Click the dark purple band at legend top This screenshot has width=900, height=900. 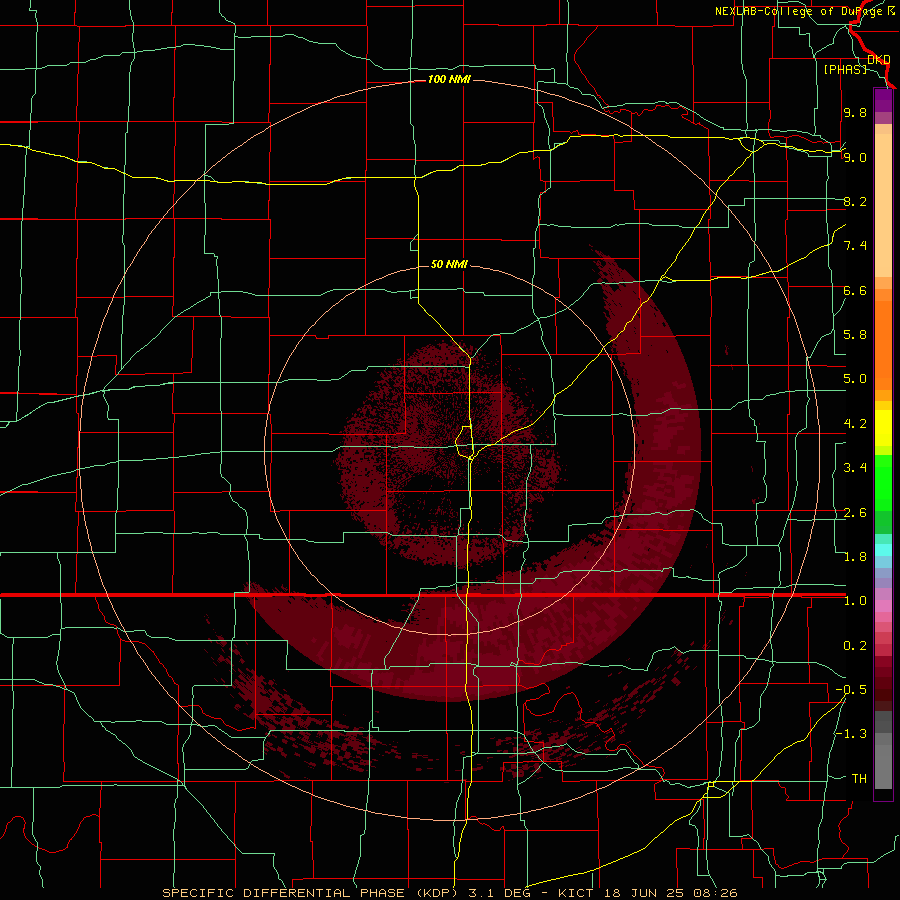coord(883,100)
